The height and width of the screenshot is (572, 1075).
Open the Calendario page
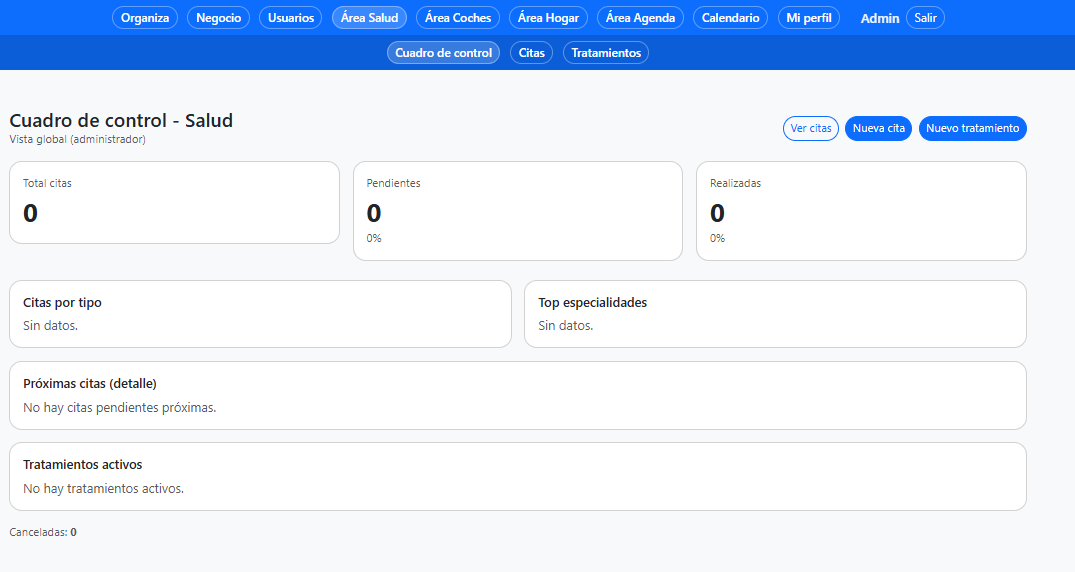tap(730, 18)
